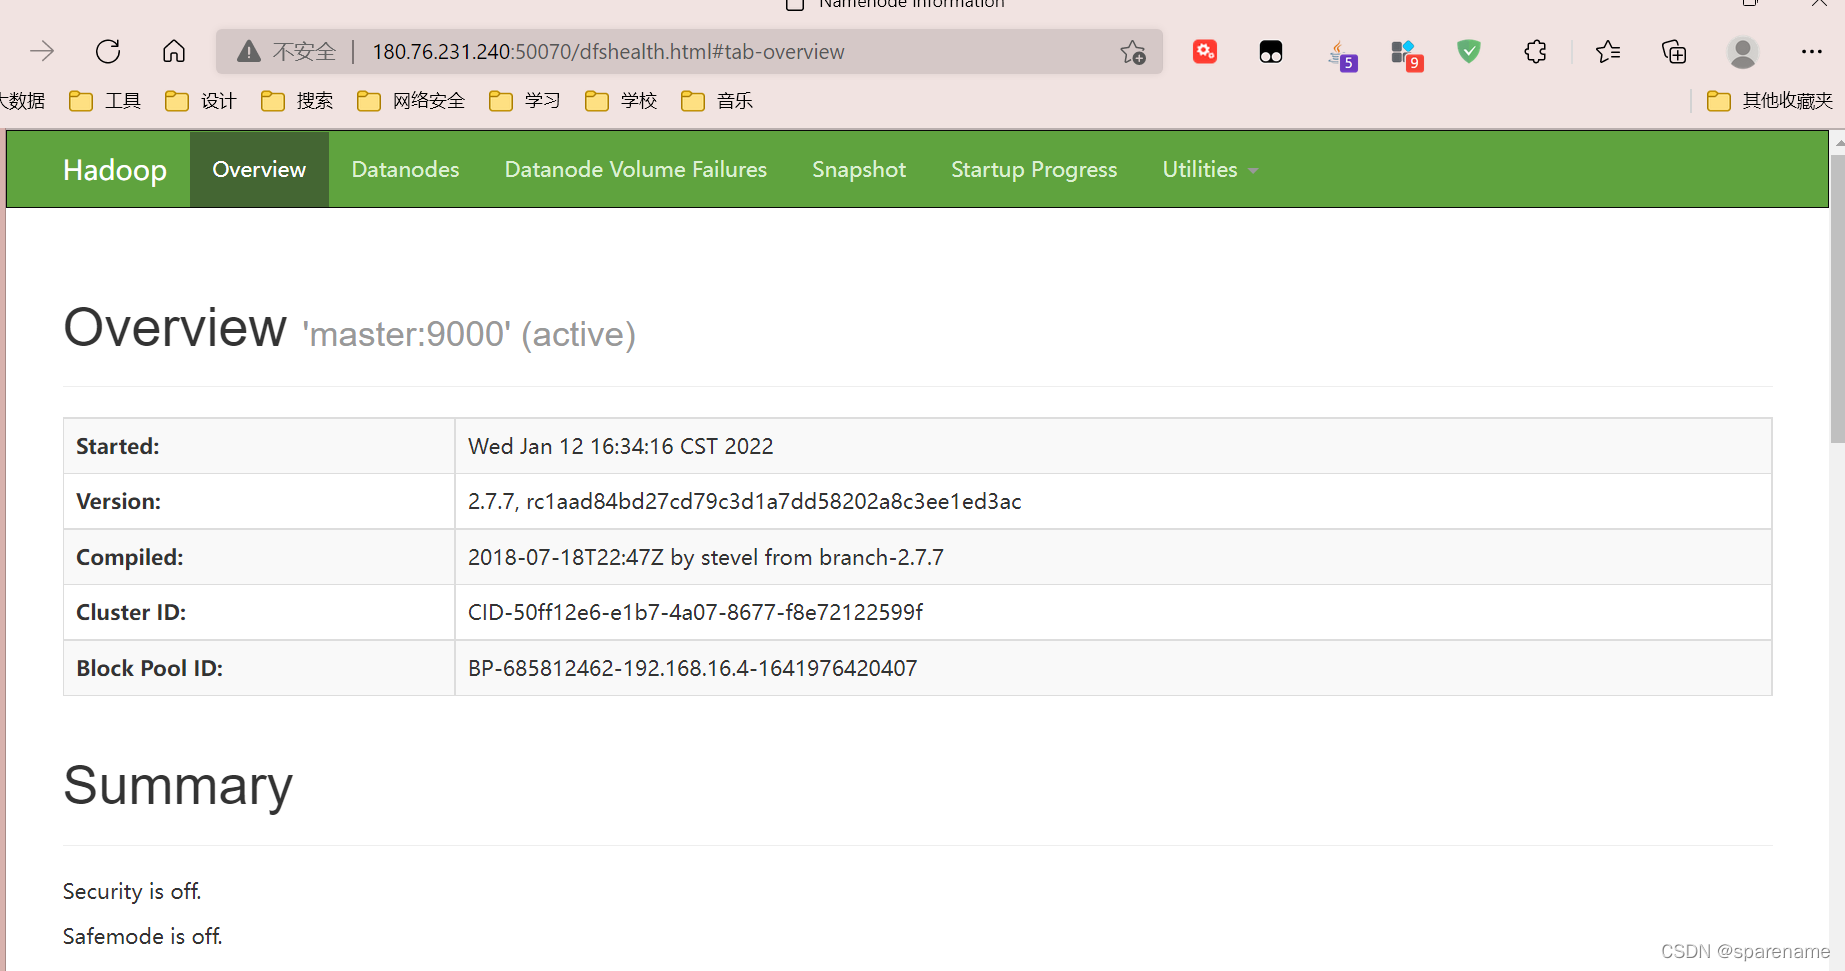Open the 网络安全 bookmark folder
The height and width of the screenshot is (971, 1845).
[x=411, y=101]
